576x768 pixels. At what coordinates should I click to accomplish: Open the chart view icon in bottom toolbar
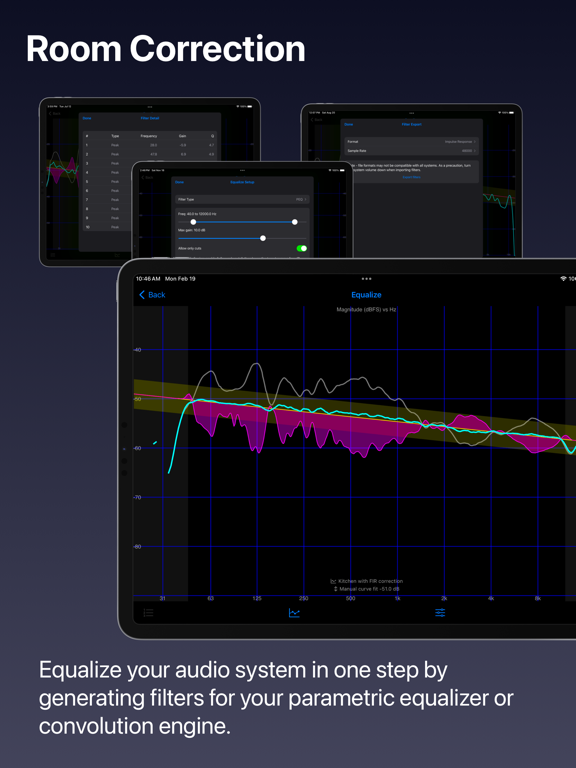(294, 613)
